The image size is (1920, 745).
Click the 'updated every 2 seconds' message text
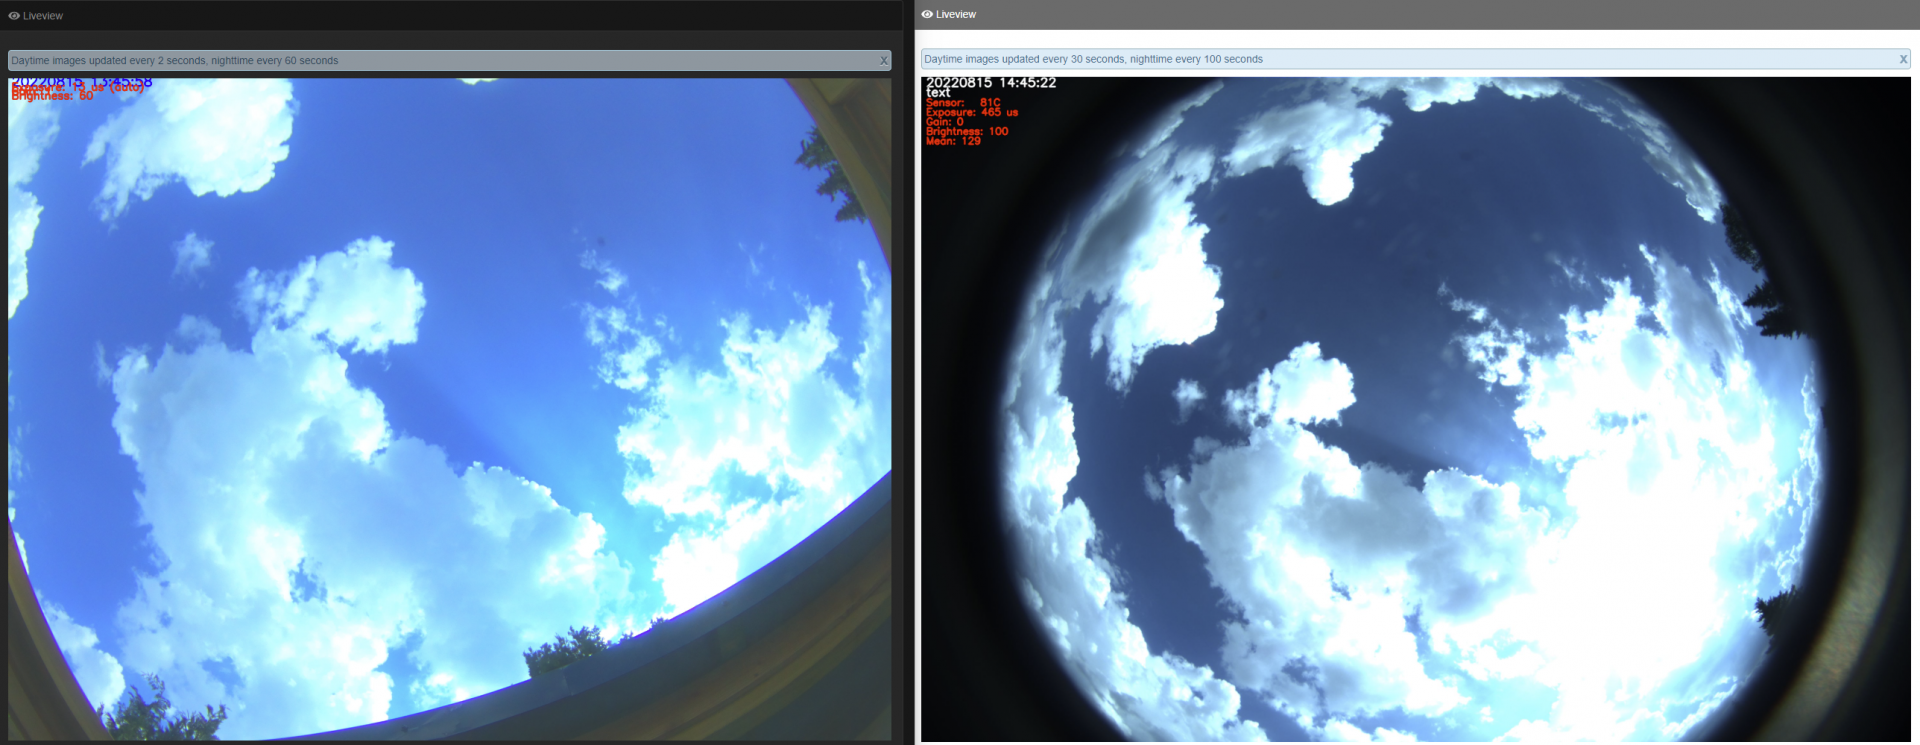(175, 61)
